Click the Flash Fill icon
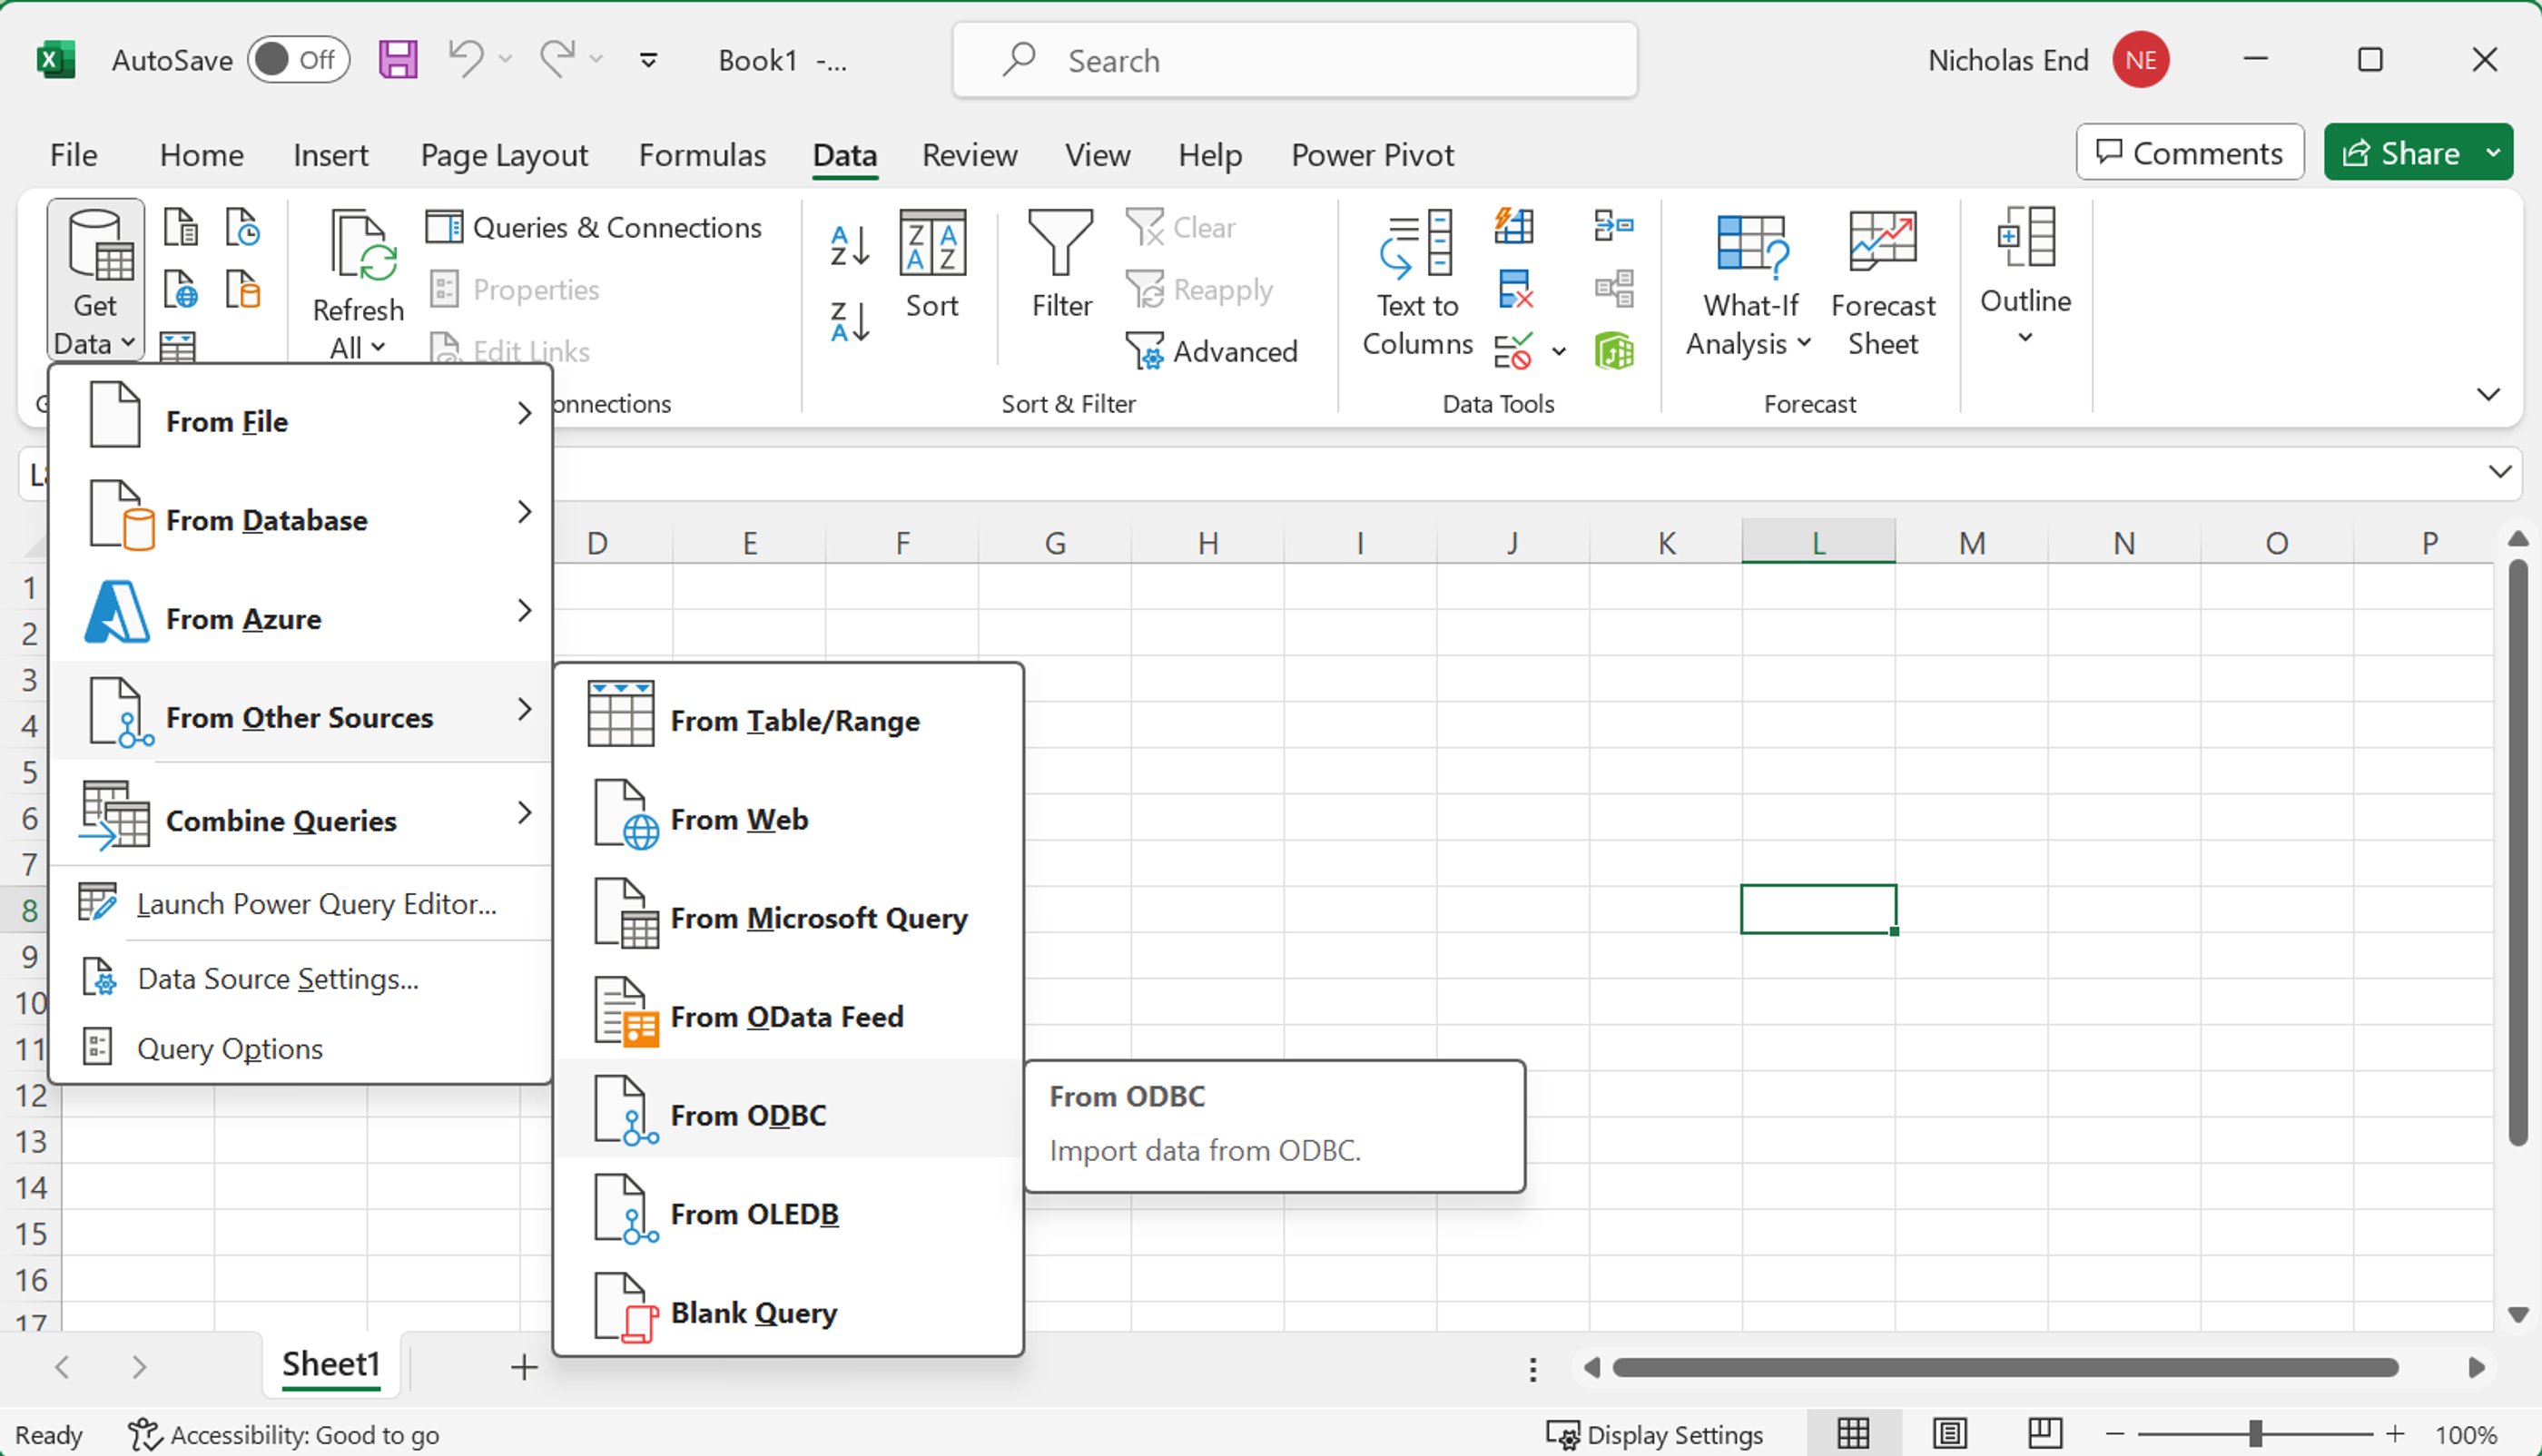2542x1456 pixels. (x=1513, y=226)
